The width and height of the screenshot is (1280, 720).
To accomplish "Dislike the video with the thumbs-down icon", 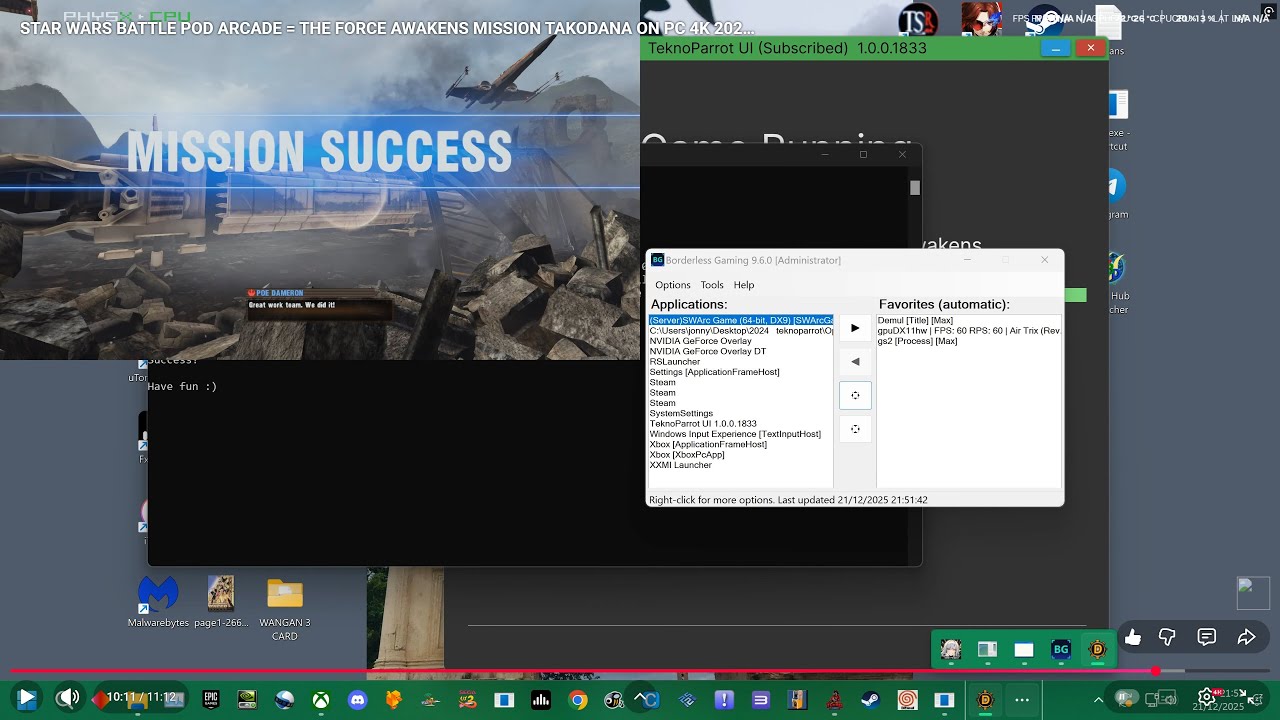I will (1167, 637).
